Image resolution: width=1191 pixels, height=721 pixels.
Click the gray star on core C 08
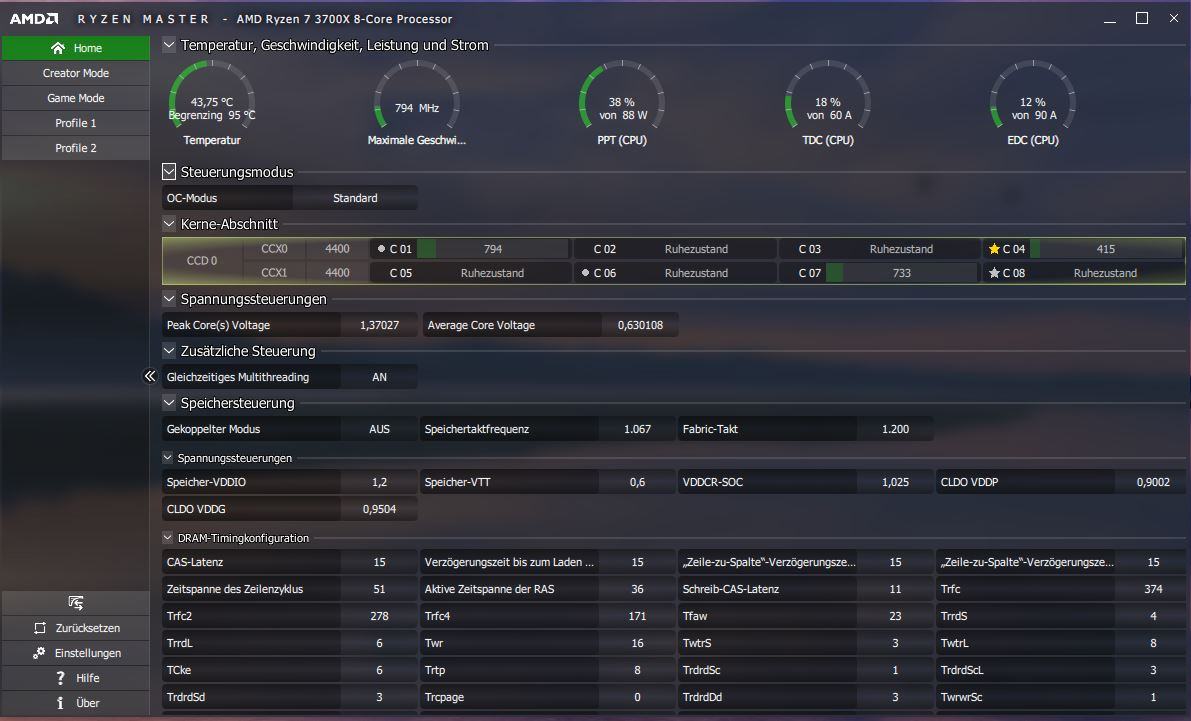tap(994, 273)
